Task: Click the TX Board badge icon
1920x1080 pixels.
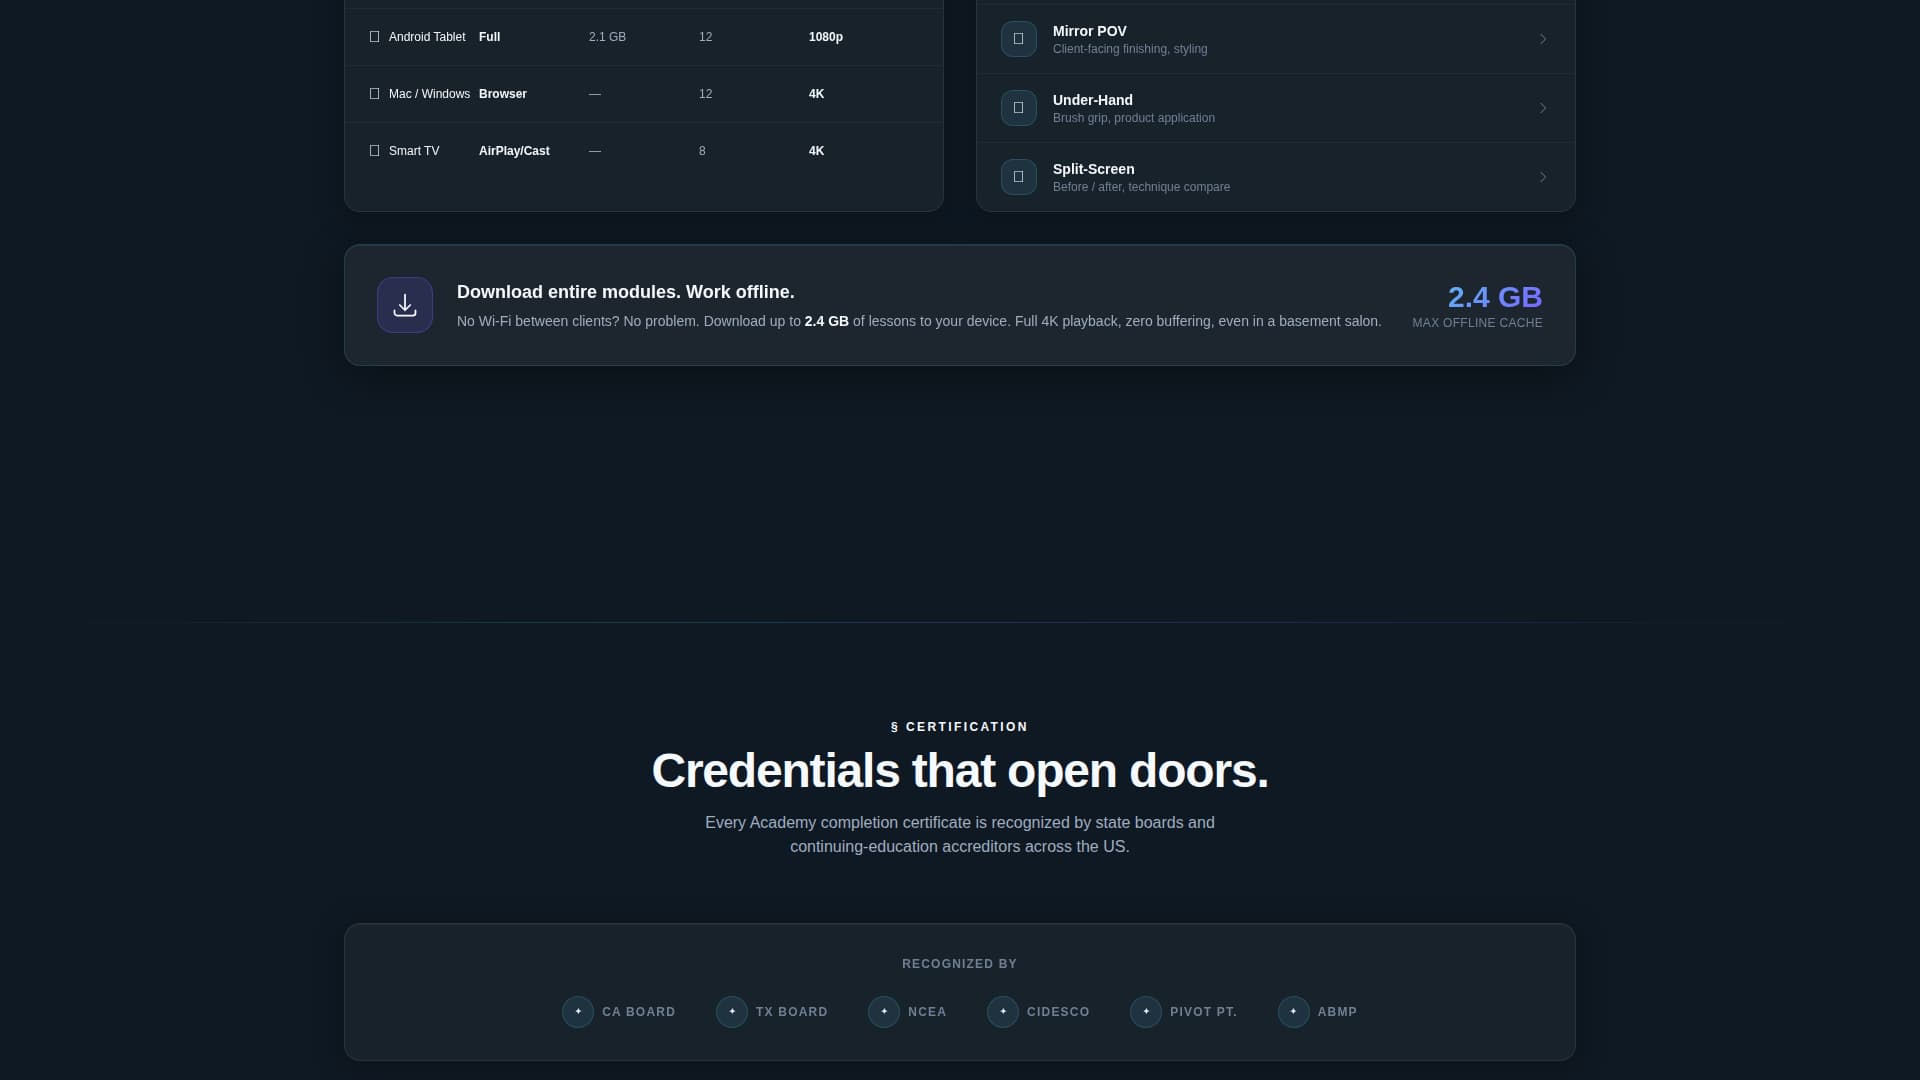Action: coord(732,1012)
